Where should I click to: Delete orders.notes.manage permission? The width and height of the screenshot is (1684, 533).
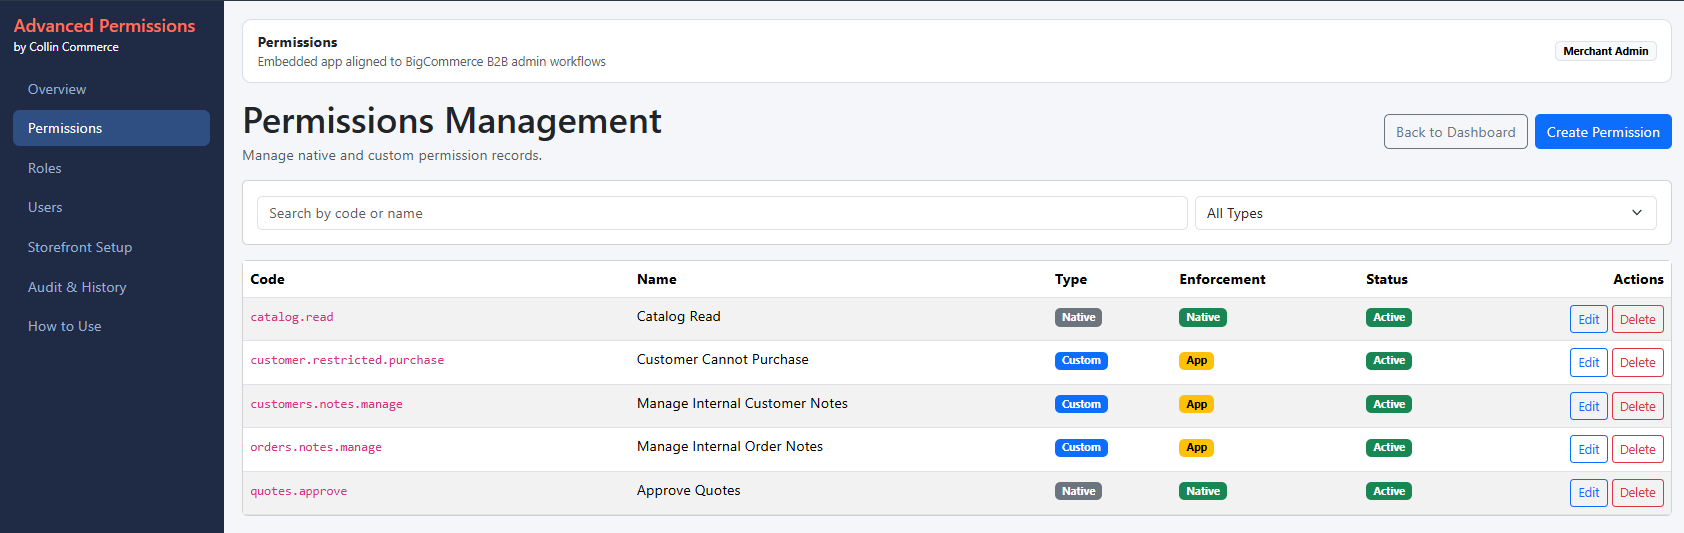[1637, 449]
